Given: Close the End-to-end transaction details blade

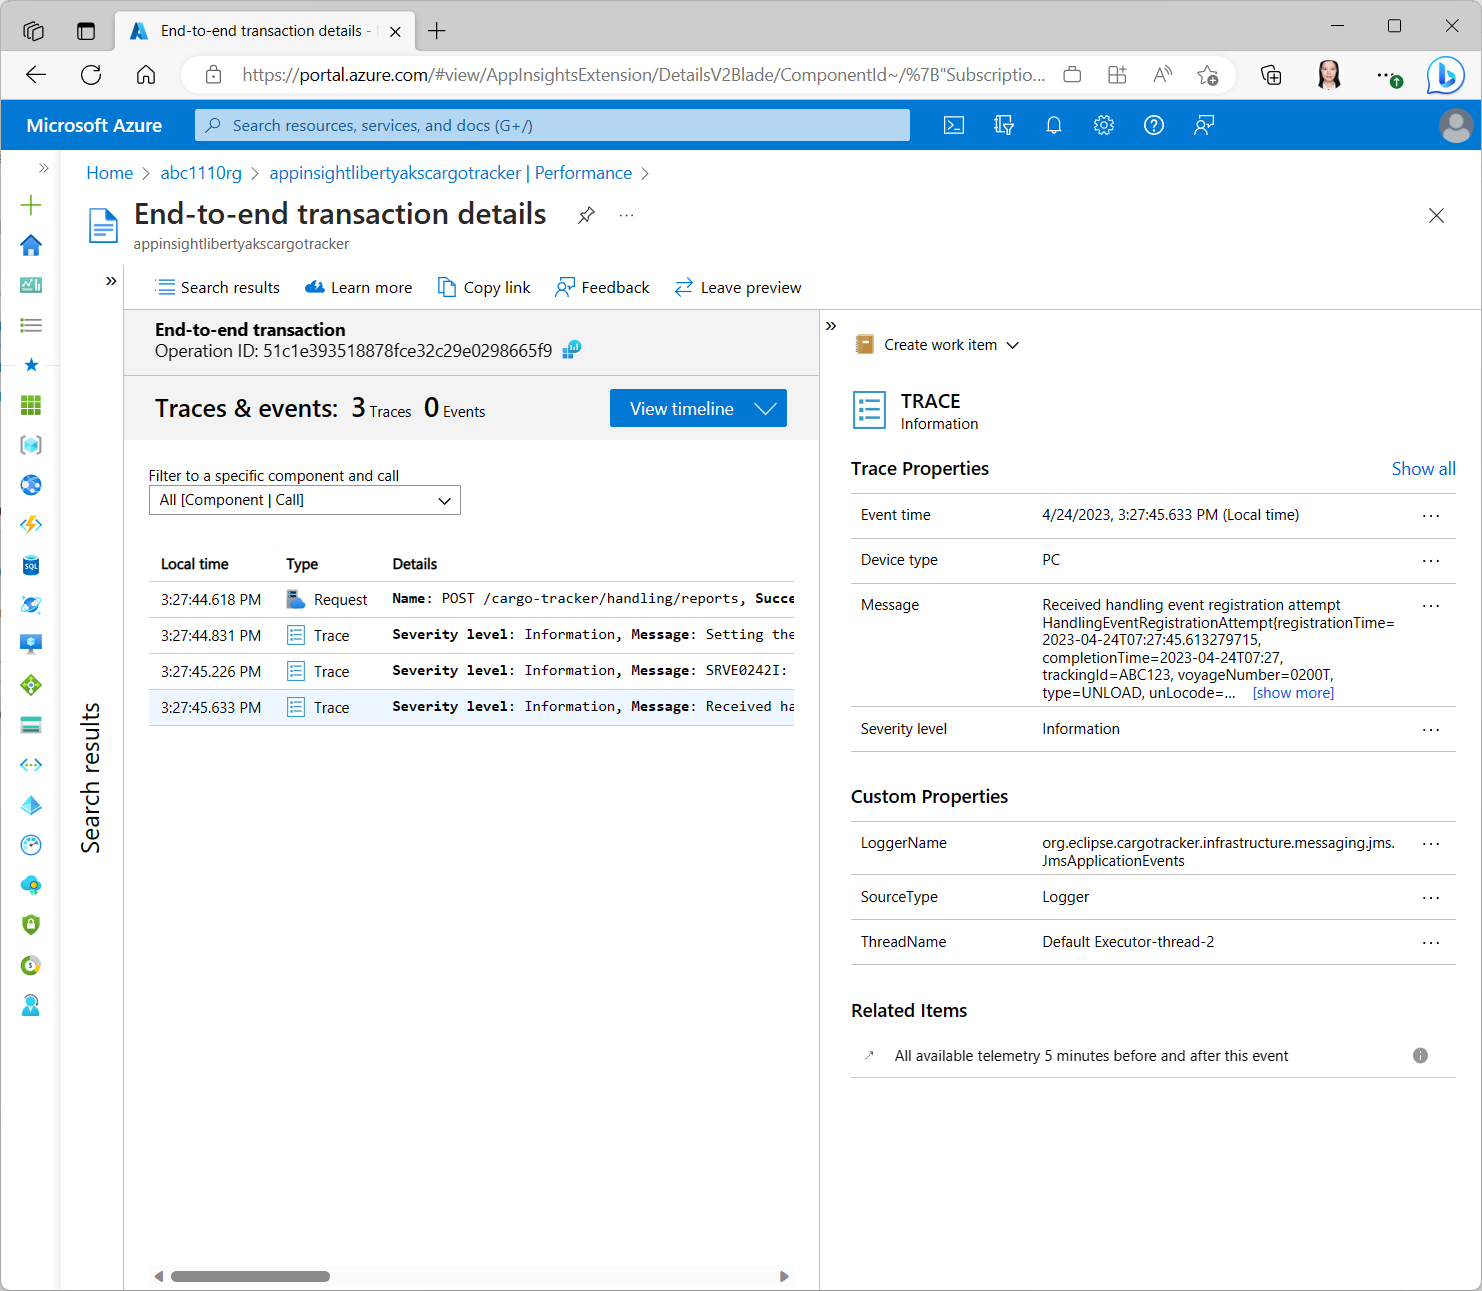Looking at the screenshot, I should click(1436, 215).
